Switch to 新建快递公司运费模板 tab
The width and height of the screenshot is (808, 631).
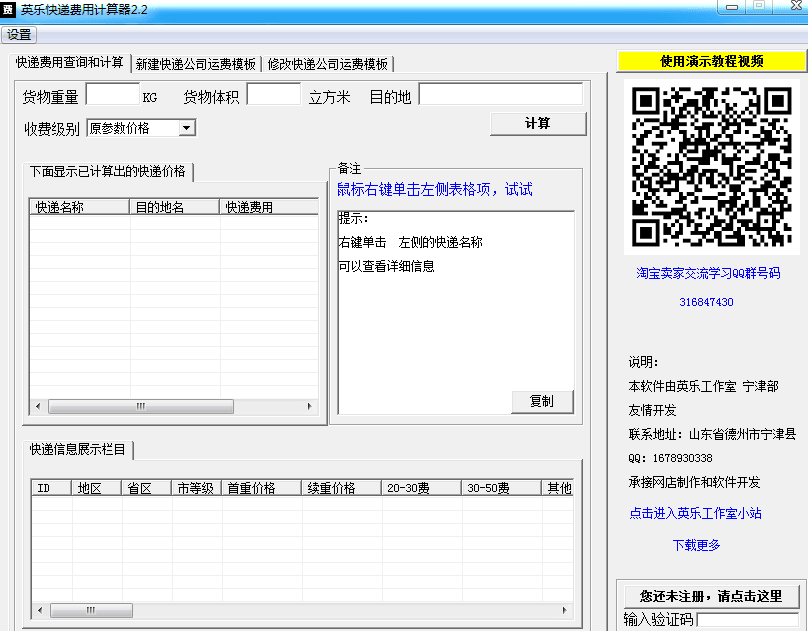click(196, 64)
